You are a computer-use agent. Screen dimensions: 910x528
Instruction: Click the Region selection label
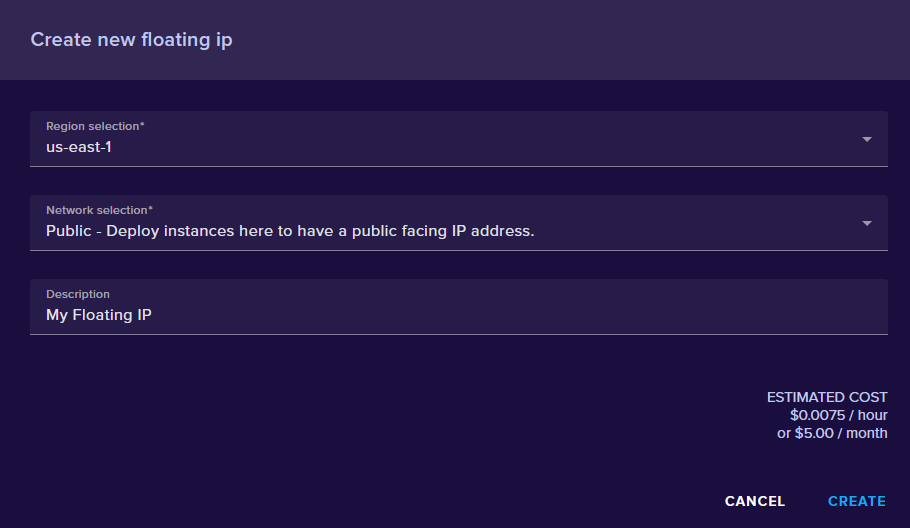click(95, 126)
